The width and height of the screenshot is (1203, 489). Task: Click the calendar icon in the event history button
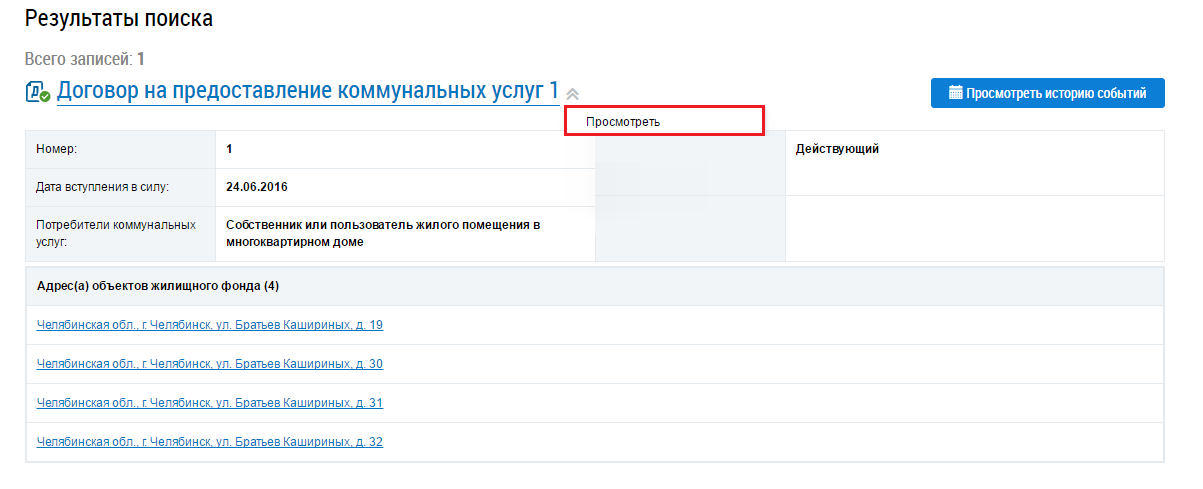[x=955, y=93]
